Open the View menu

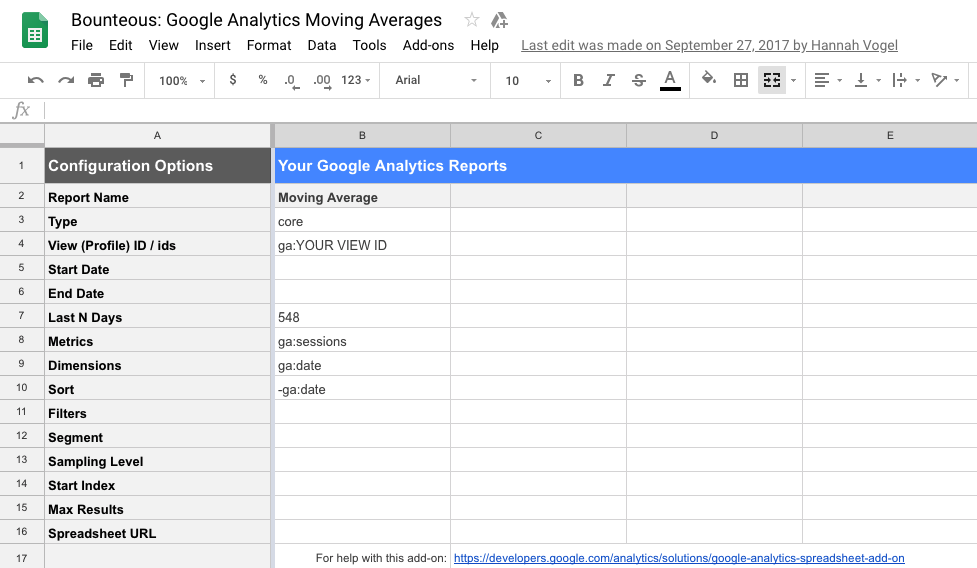pyautogui.click(x=163, y=45)
